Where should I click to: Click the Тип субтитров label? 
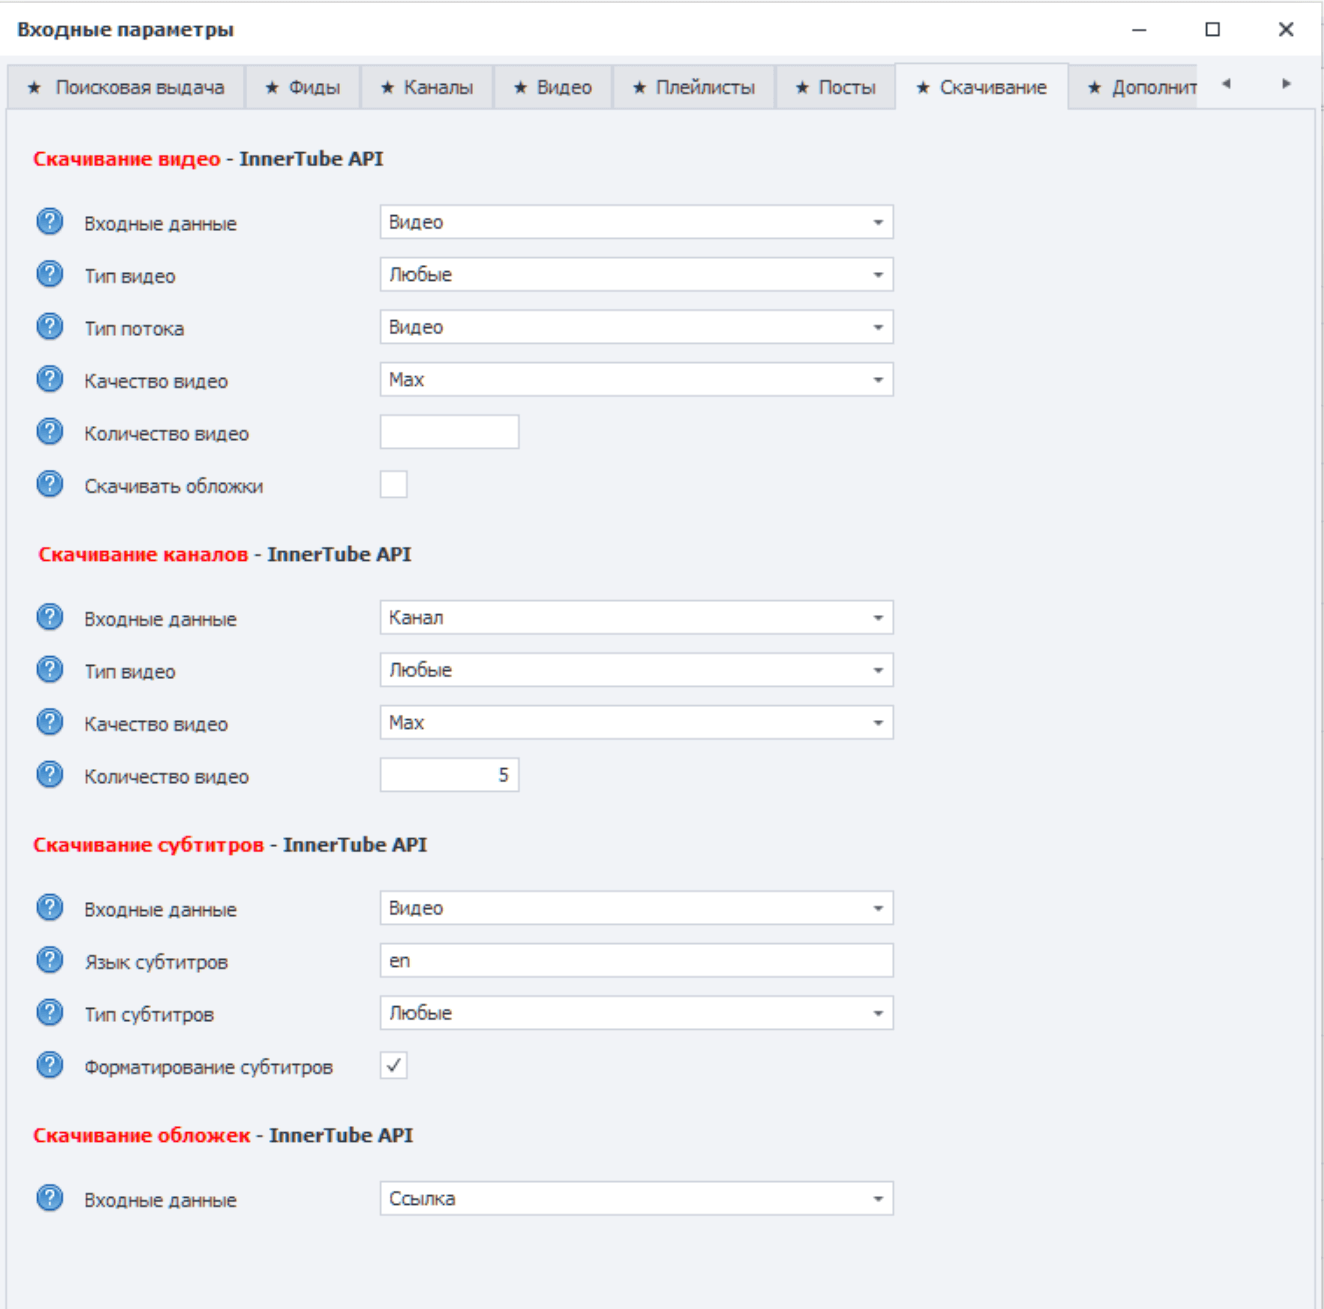tap(149, 1015)
